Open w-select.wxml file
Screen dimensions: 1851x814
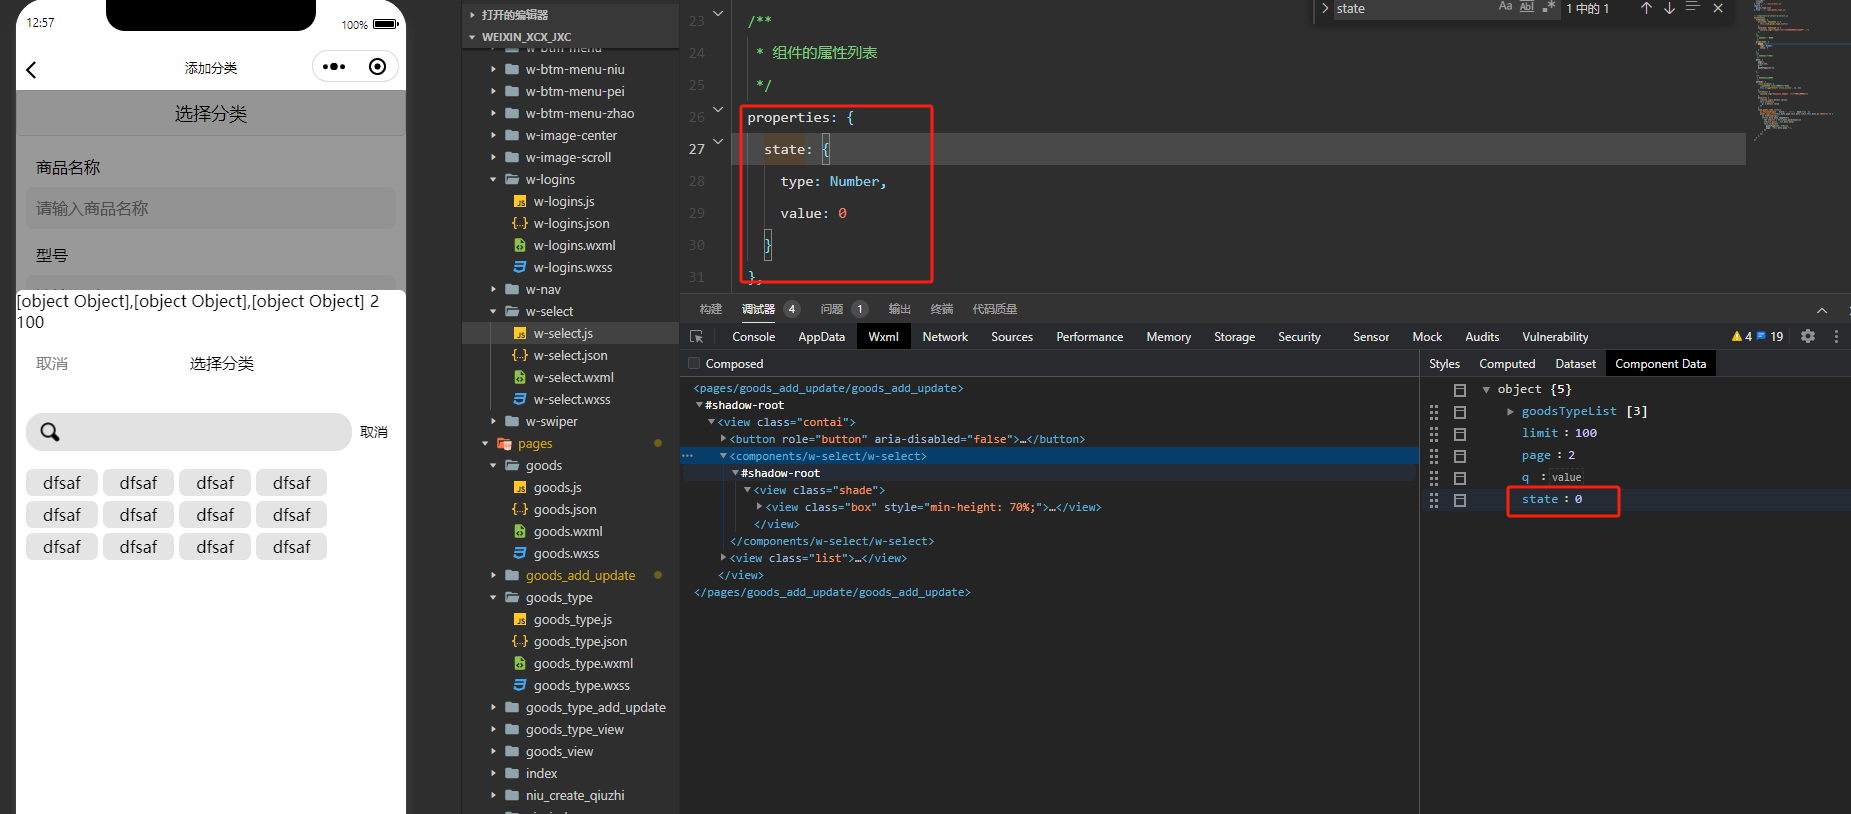[x=573, y=377]
